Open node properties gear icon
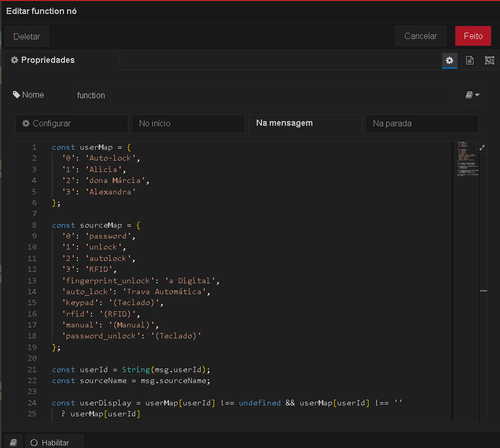The width and height of the screenshot is (500, 448). click(449, 60)
